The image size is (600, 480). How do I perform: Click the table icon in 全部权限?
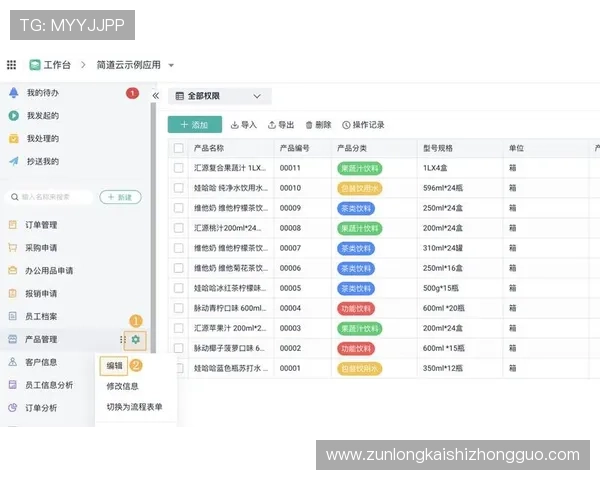[179, 96]
